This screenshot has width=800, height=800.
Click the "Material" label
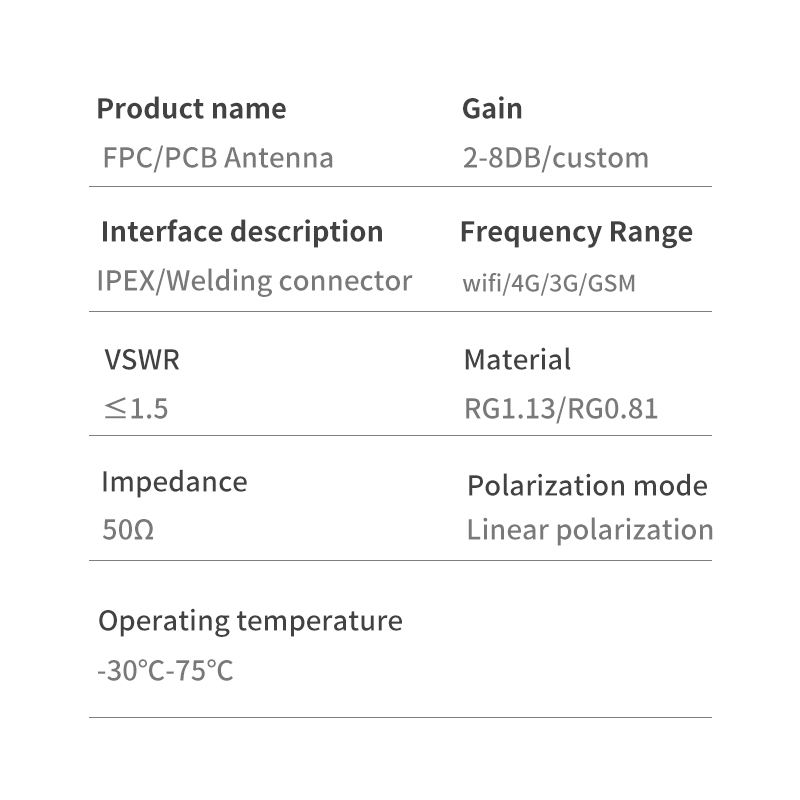click(517, 360)
